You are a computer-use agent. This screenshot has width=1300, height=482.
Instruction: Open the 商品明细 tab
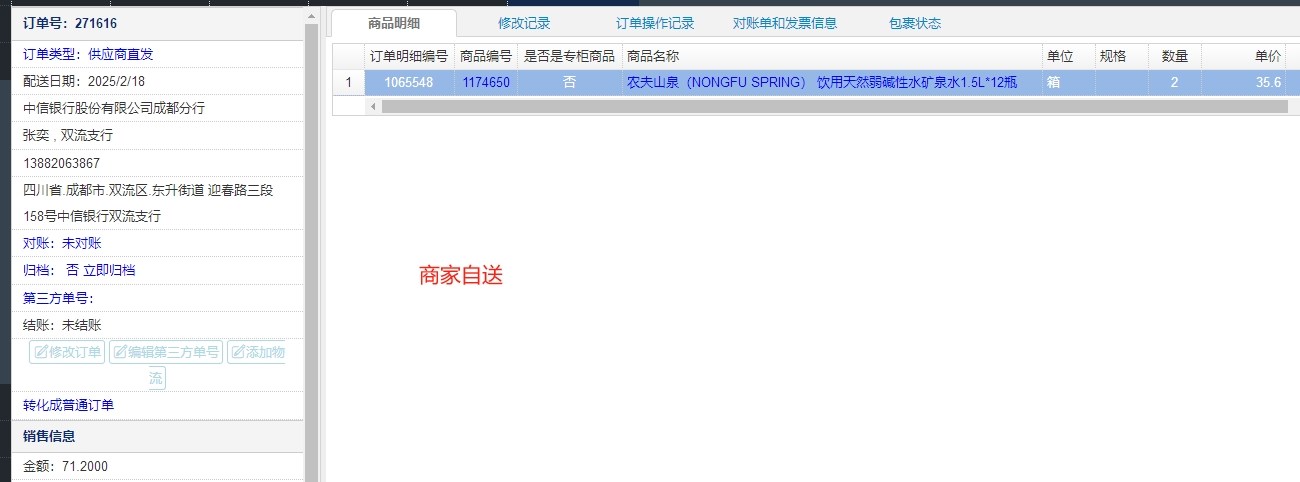393,23
